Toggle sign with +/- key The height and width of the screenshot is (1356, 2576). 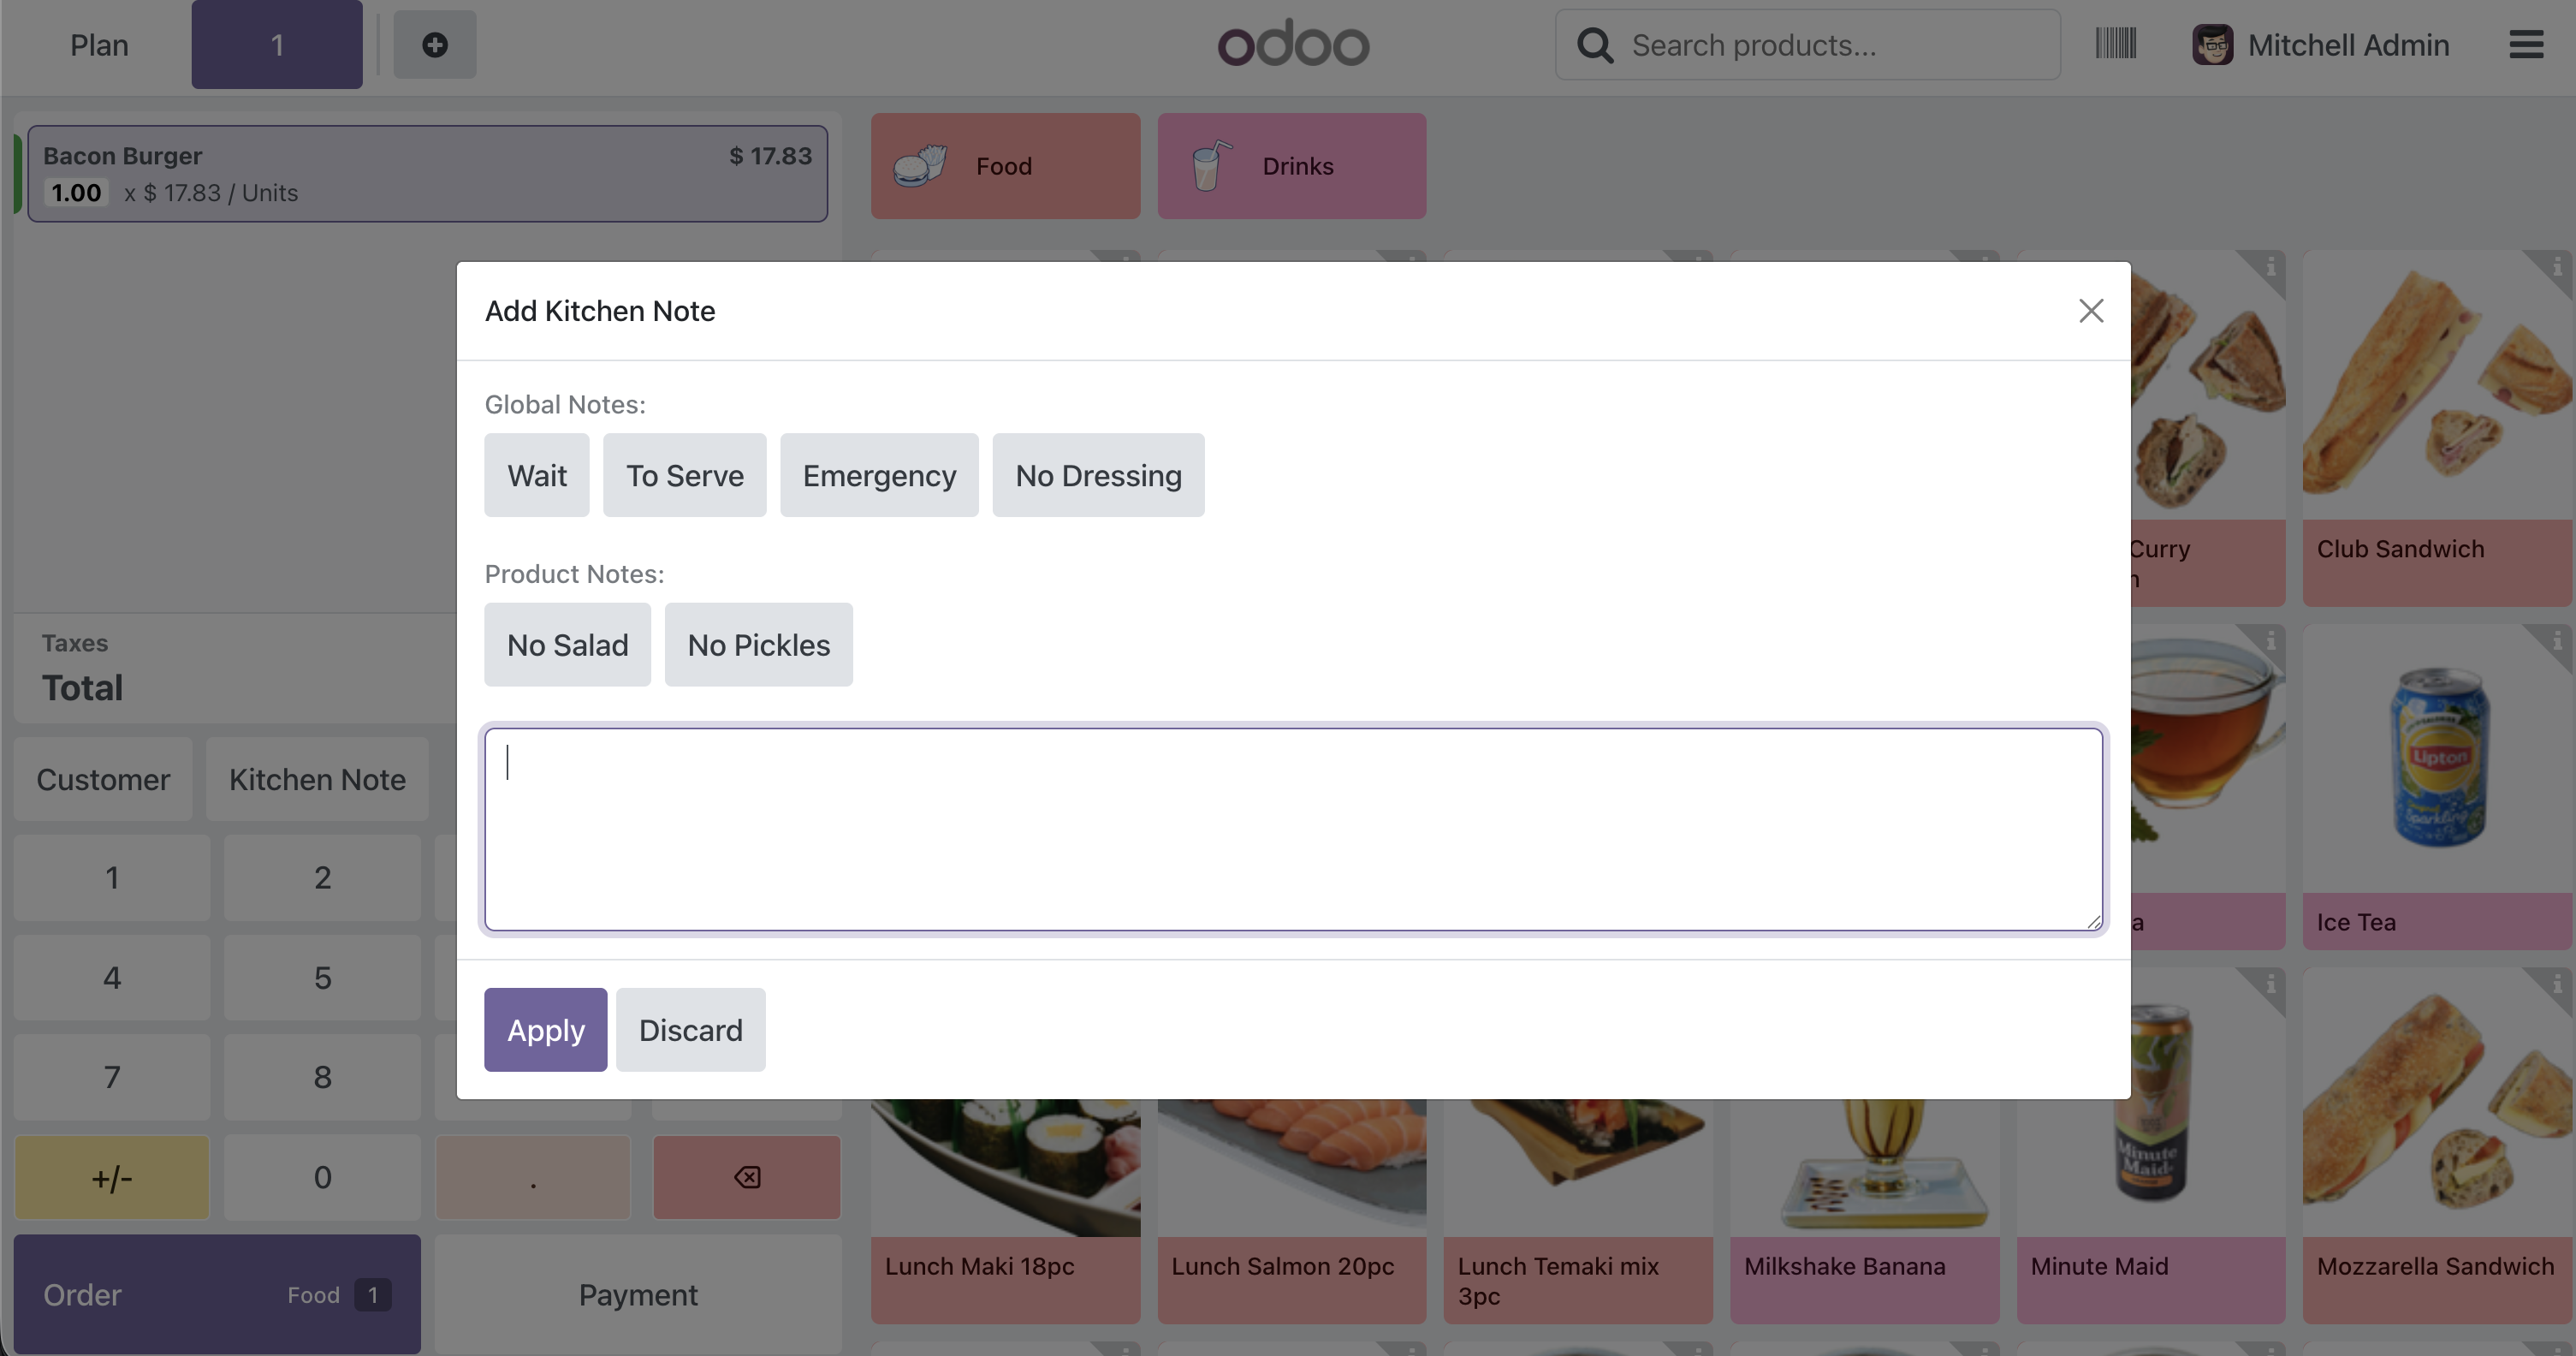pyautogui.click(x=112, y=1177)
